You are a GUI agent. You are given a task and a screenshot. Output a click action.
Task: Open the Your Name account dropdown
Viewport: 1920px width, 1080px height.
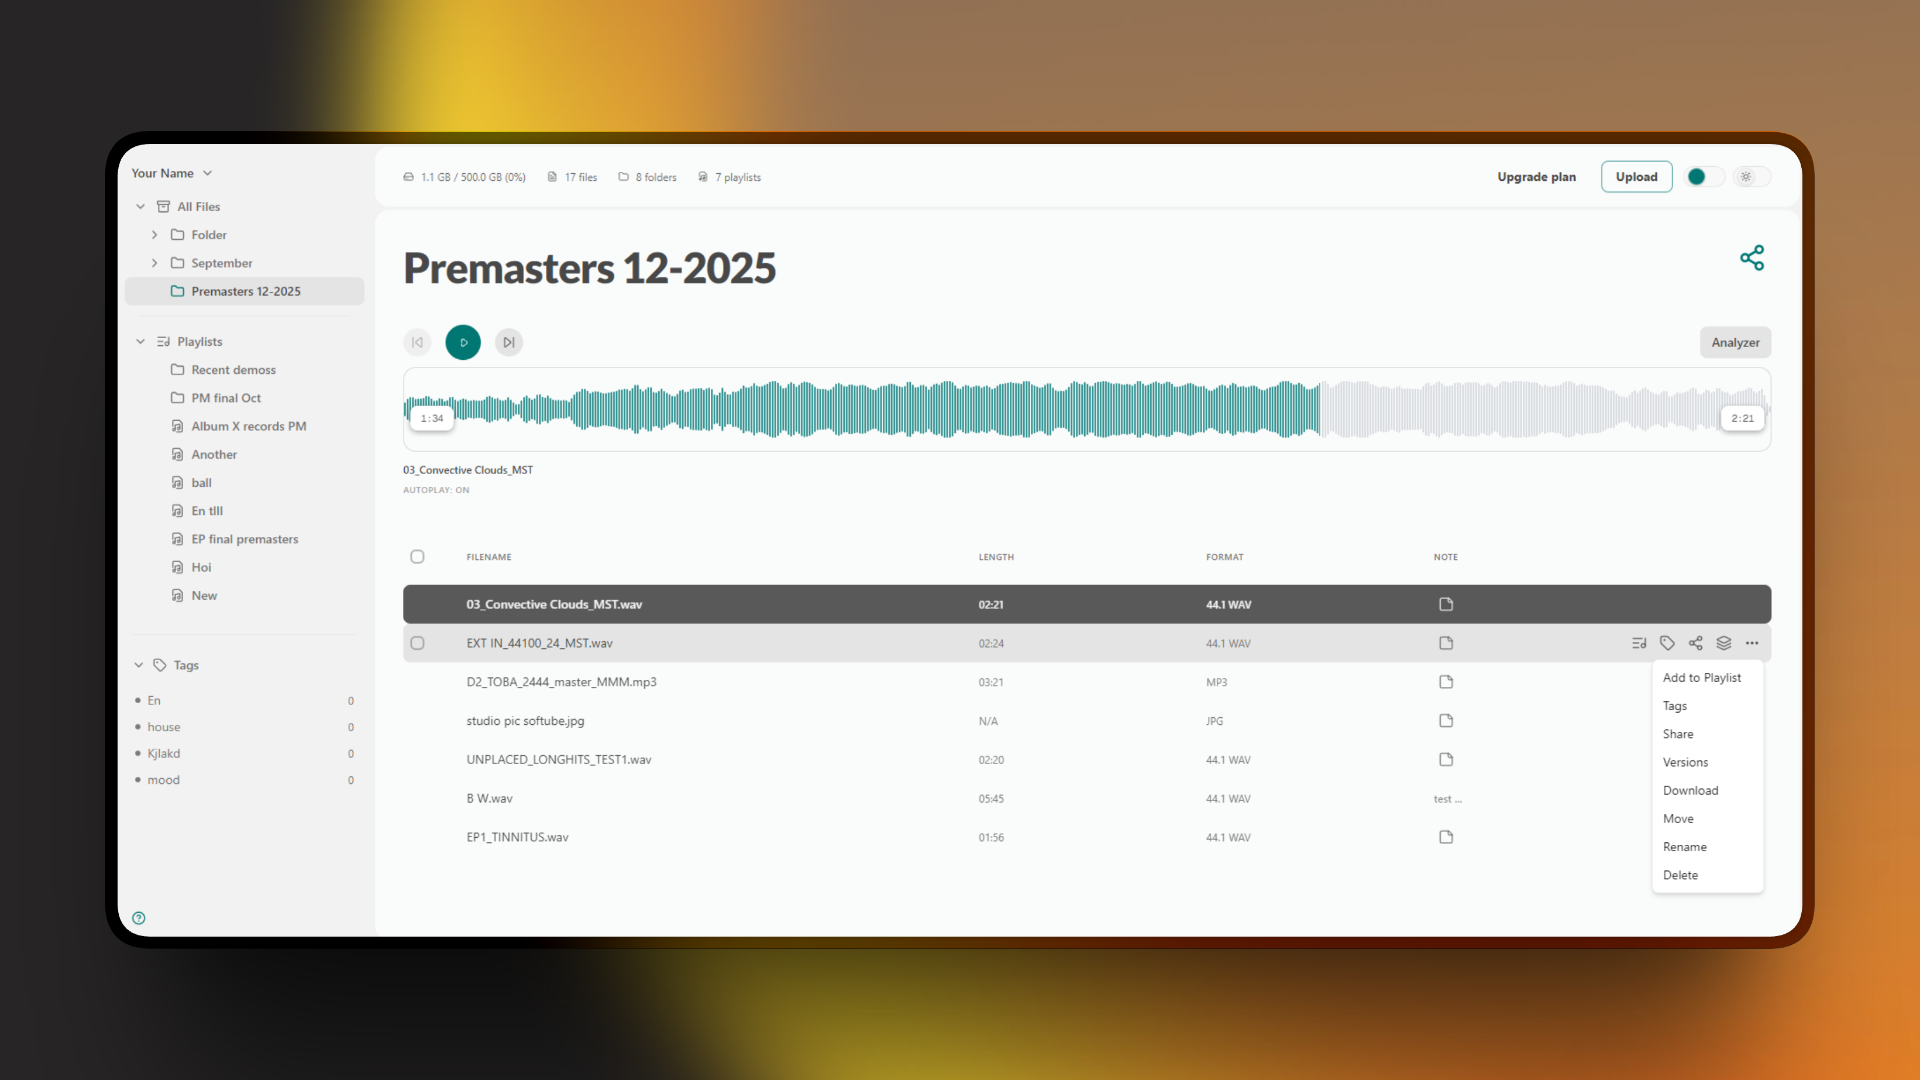[x=172, y=173]
